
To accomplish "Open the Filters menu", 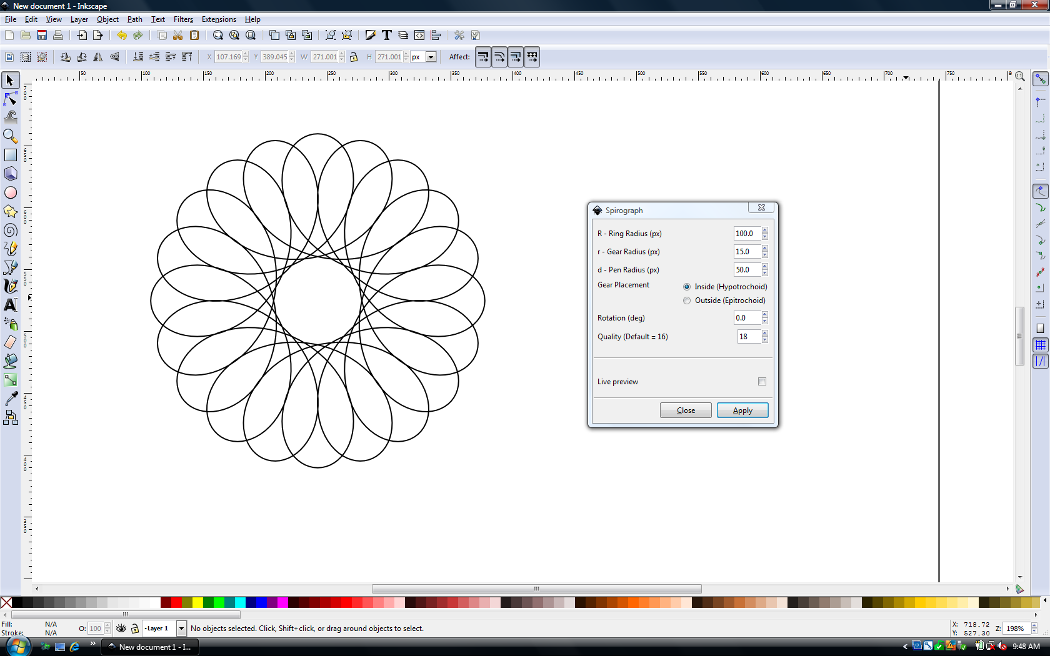I will [x=183, y=19].
